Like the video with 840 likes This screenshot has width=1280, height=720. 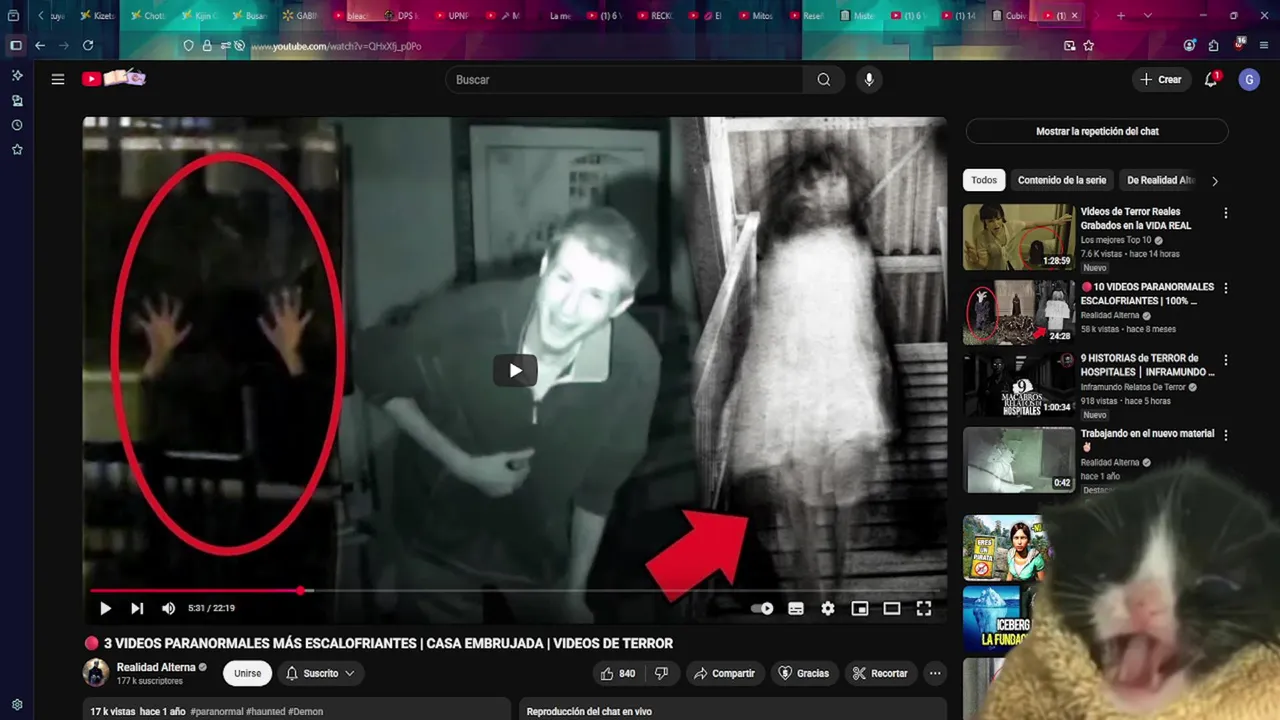coord(617,673)
